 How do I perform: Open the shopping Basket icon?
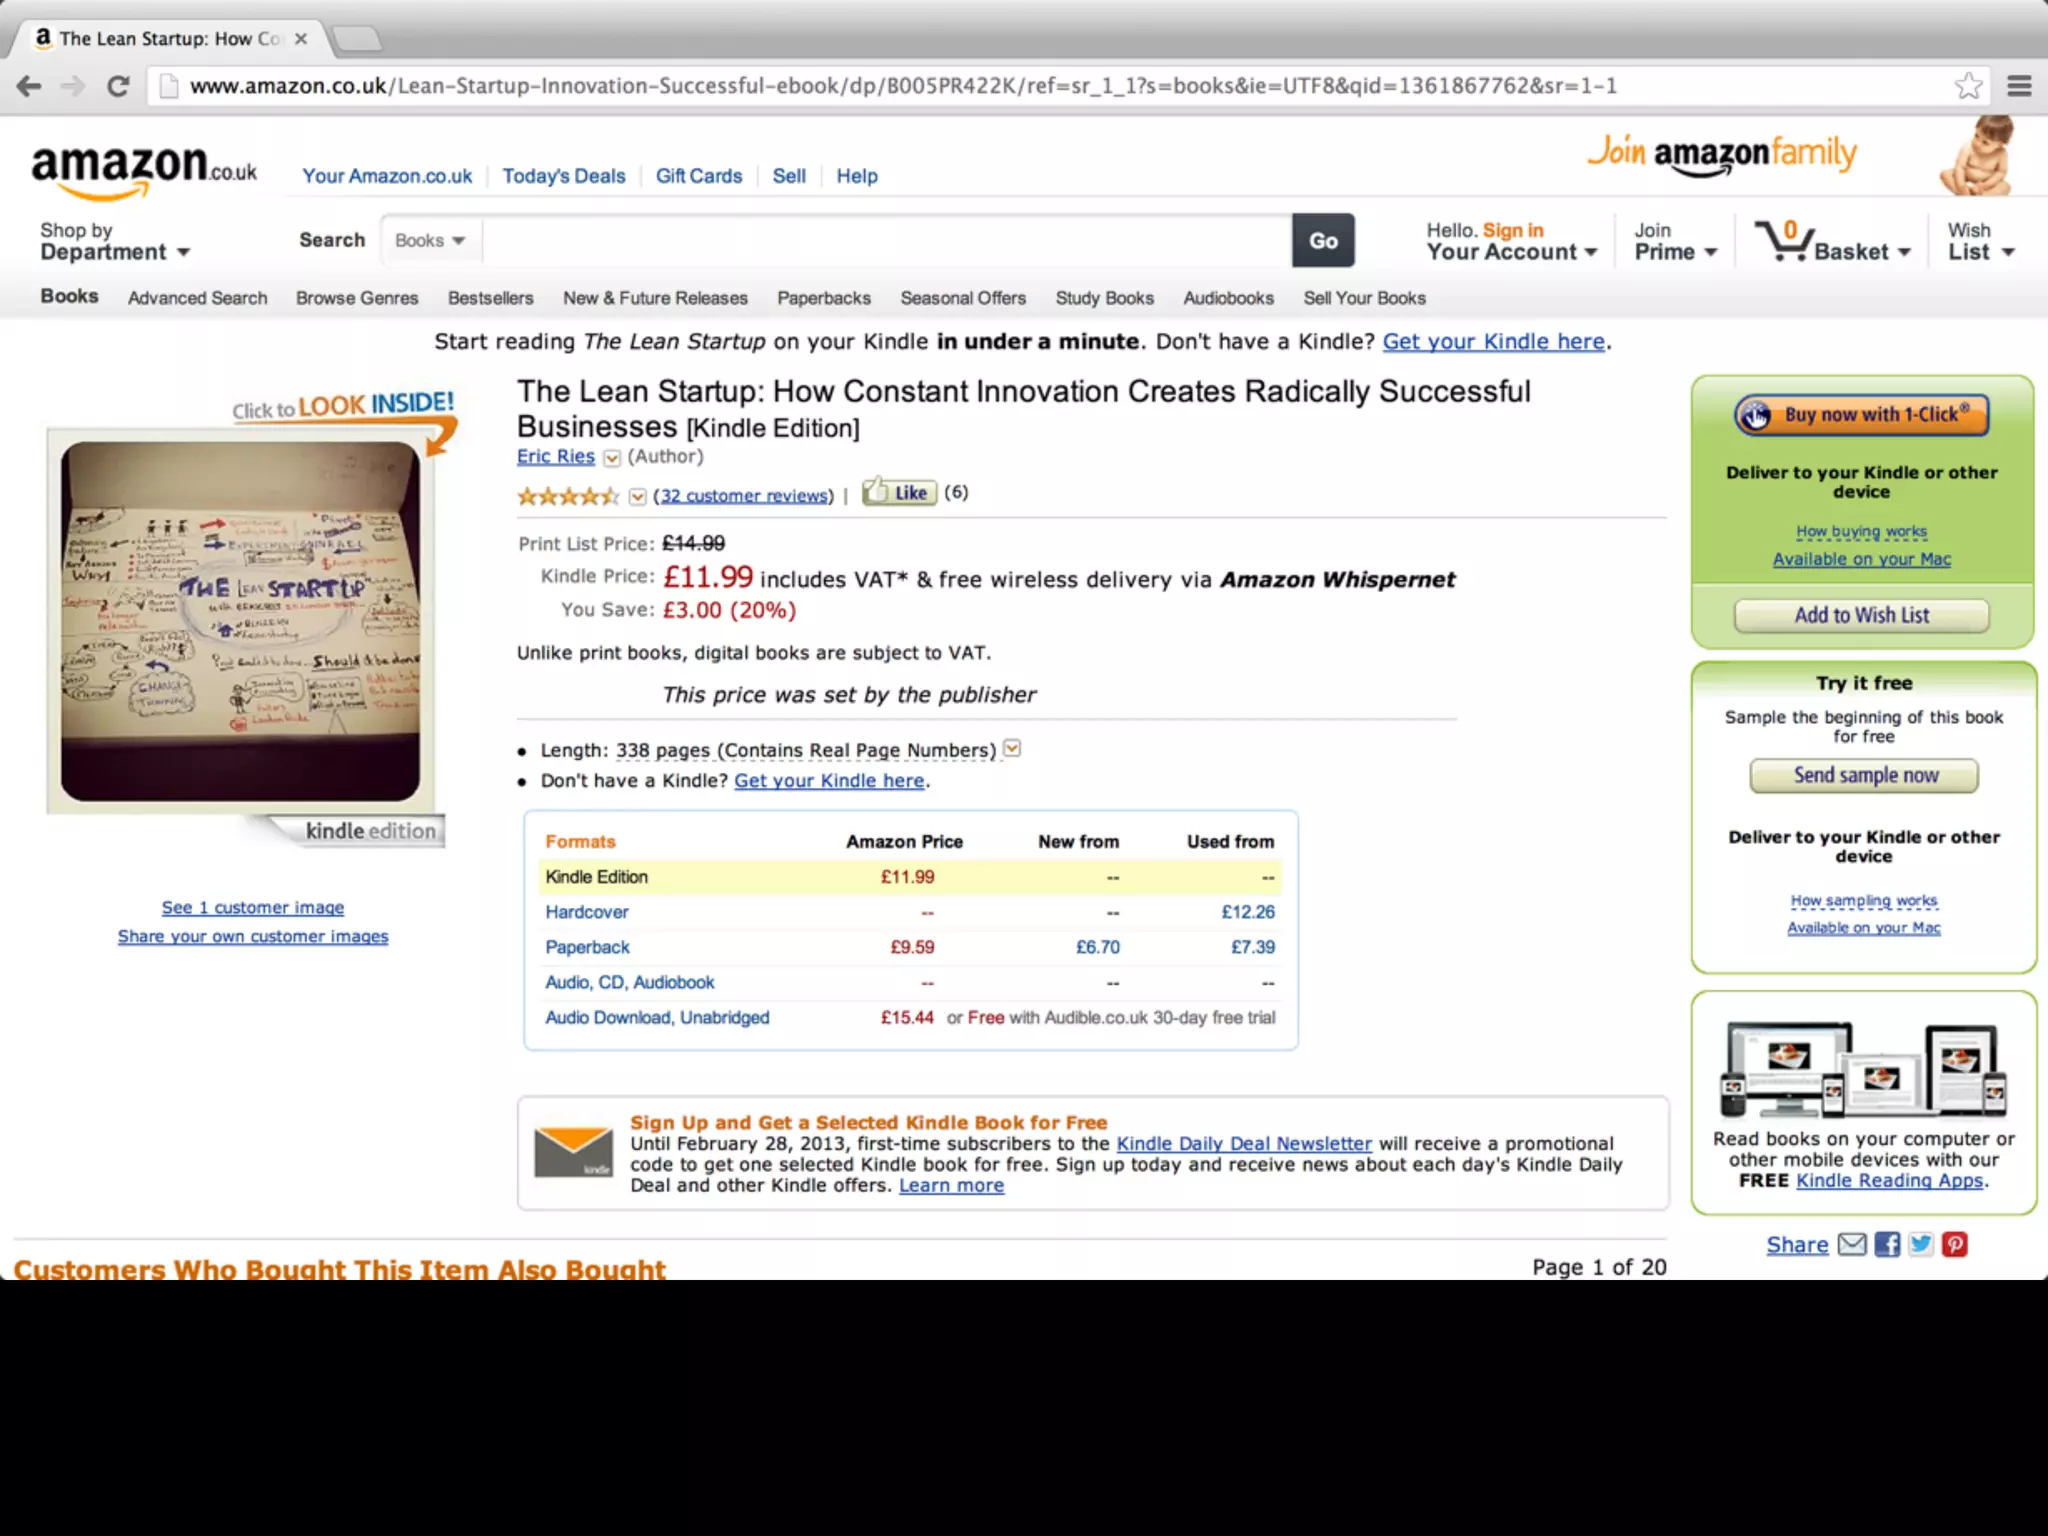pyautogui.click(x=1783, y=240)
